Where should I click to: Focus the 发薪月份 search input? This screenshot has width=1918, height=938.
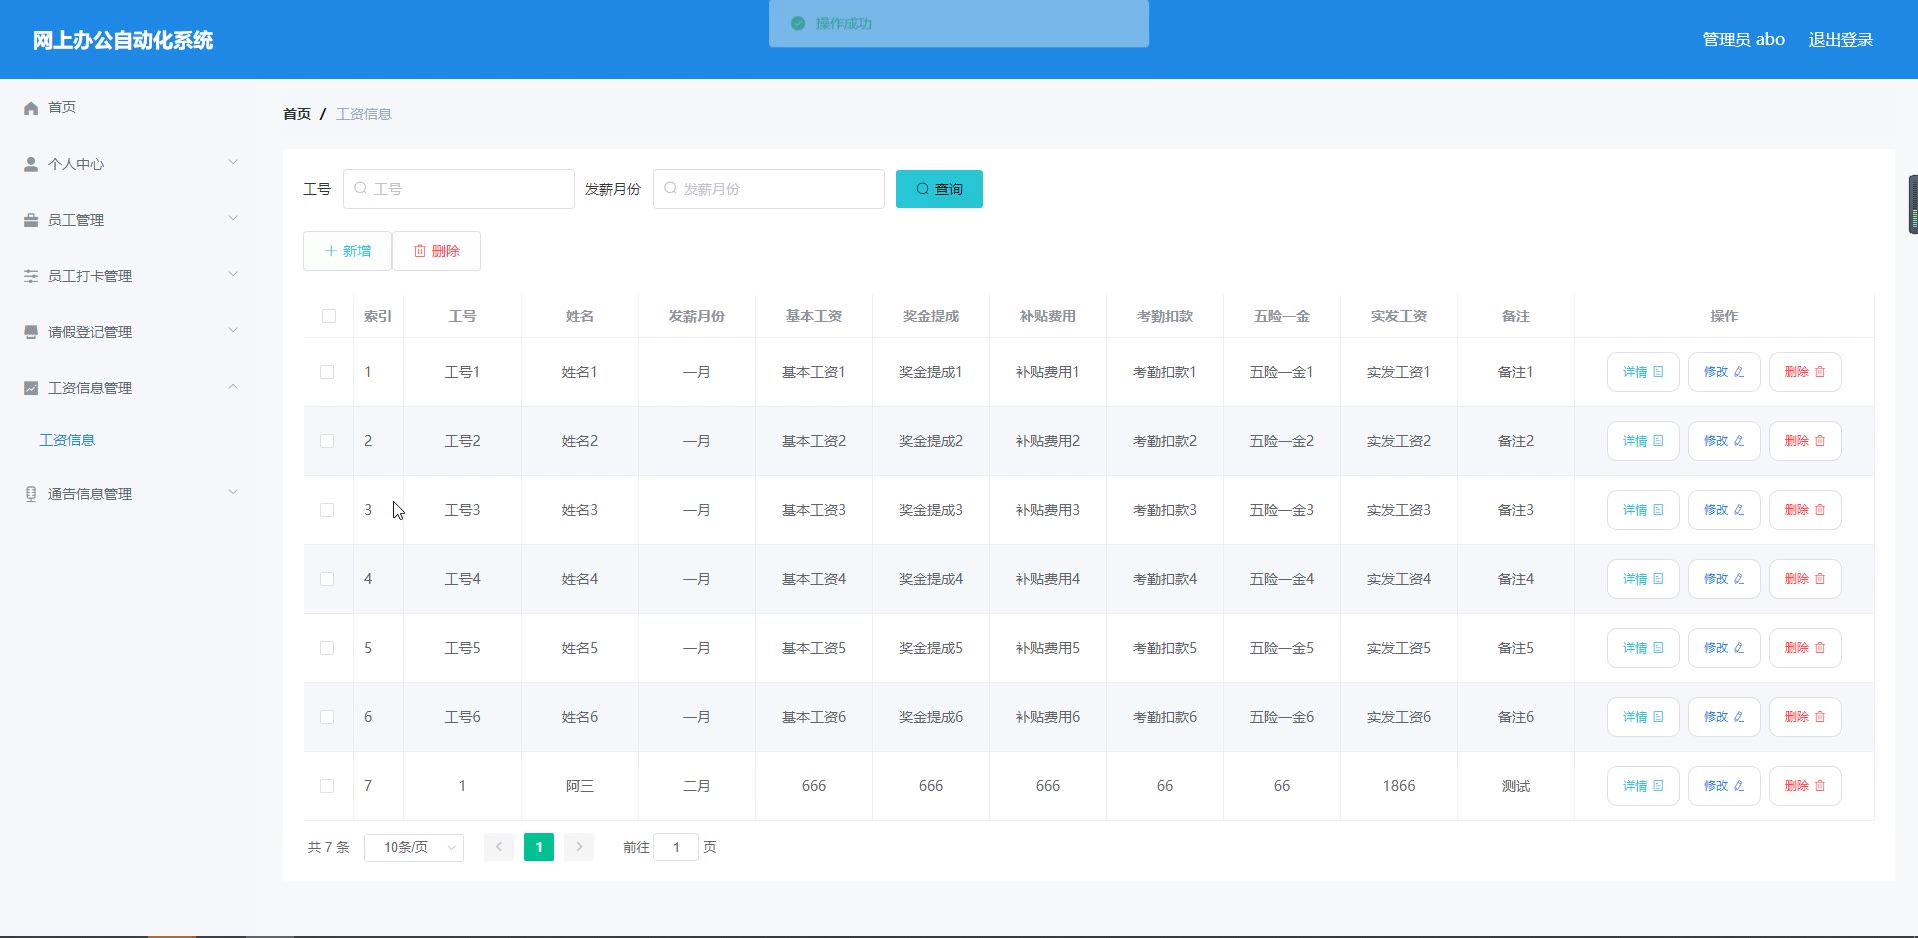click(769, 189)
